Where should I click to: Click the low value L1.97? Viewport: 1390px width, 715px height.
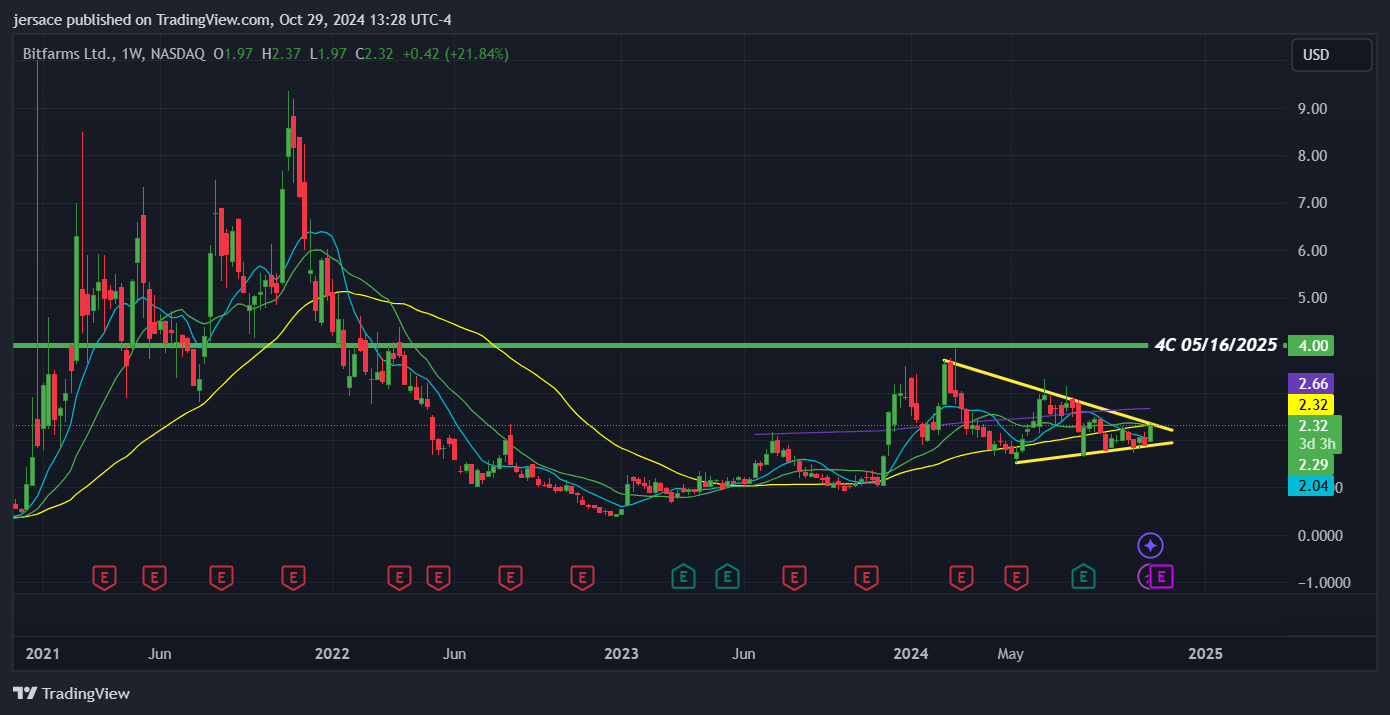(328, 54)
